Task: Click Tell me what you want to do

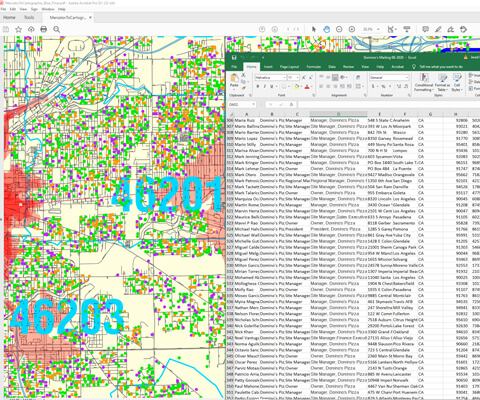Action: (441, 67)
